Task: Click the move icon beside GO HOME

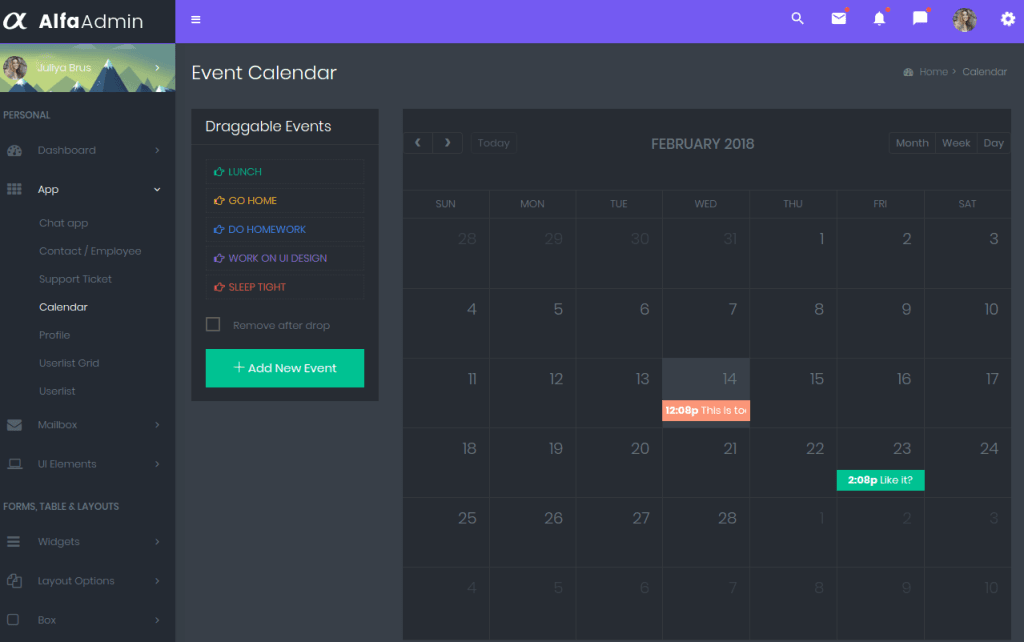Action: coord(219,201)
